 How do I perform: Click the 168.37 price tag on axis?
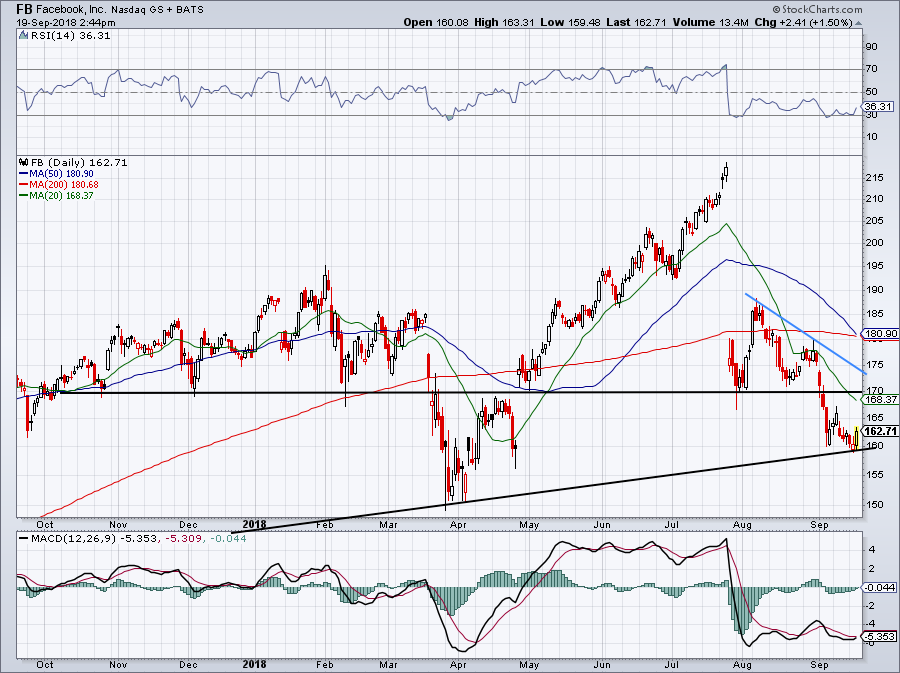880,400
